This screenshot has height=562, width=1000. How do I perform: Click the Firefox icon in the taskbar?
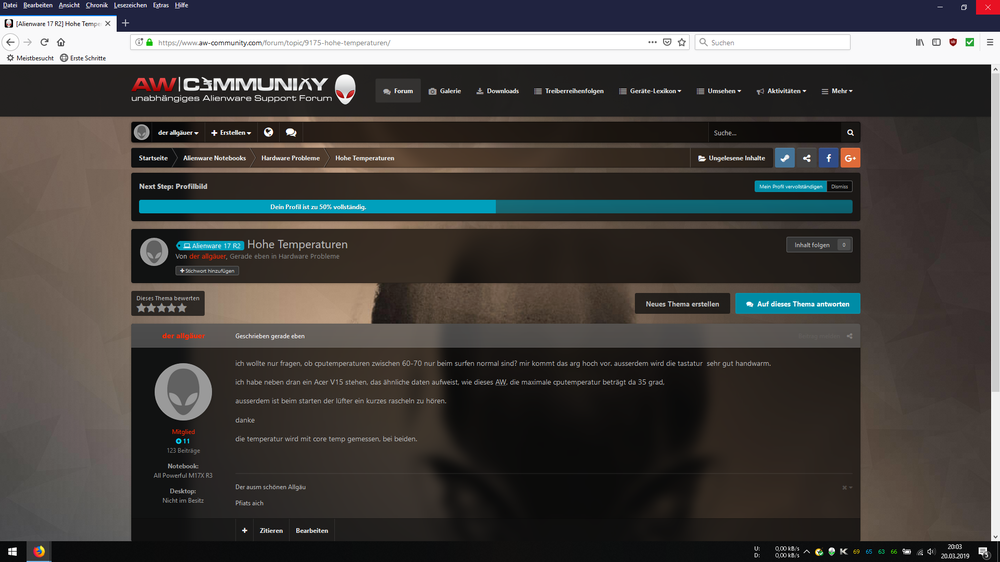(x=40, y=551)
